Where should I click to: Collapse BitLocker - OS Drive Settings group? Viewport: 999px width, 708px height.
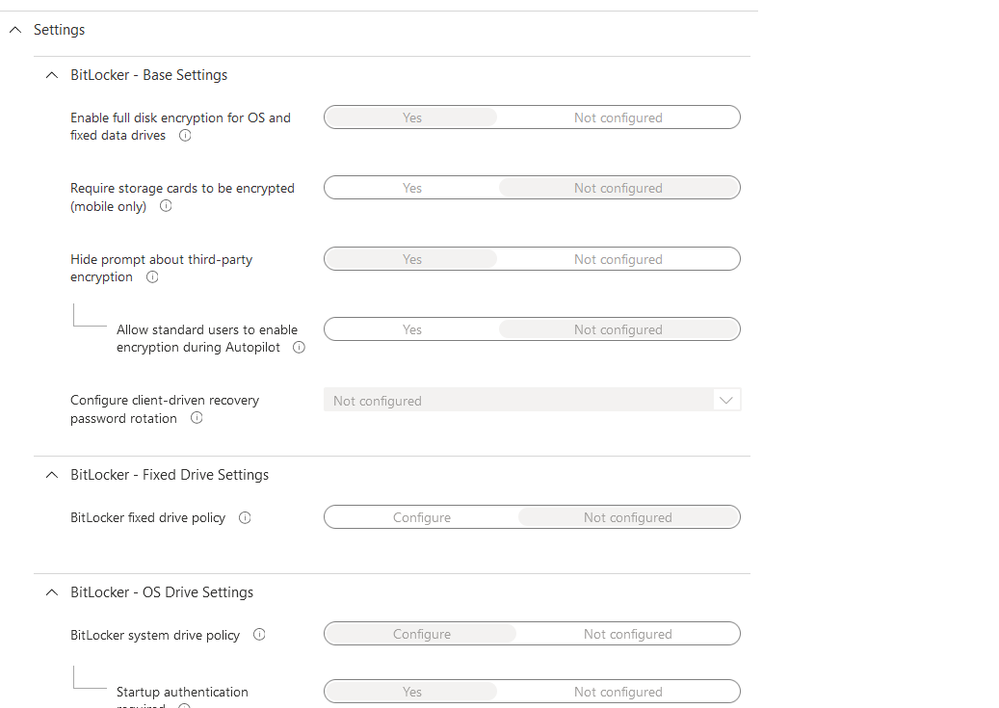52,592
